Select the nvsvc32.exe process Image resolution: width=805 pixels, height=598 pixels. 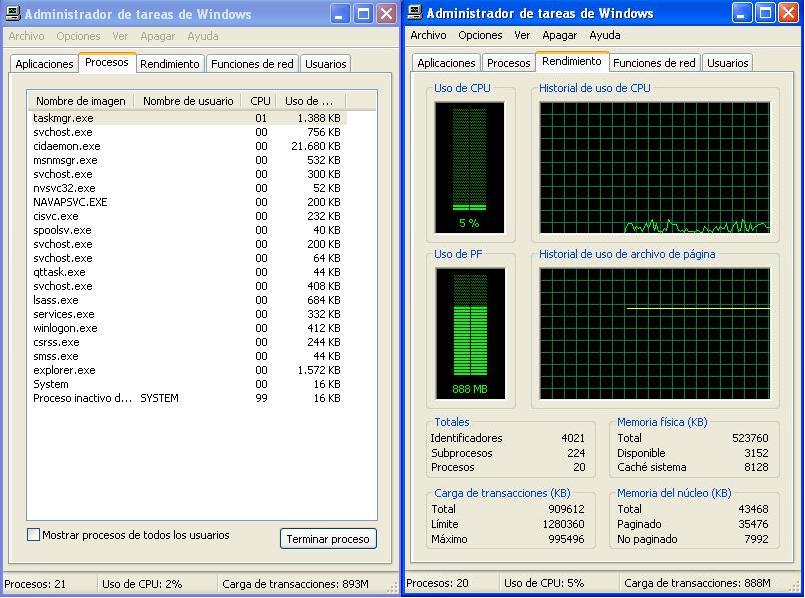pyautogui.click(x=187, y=188)
